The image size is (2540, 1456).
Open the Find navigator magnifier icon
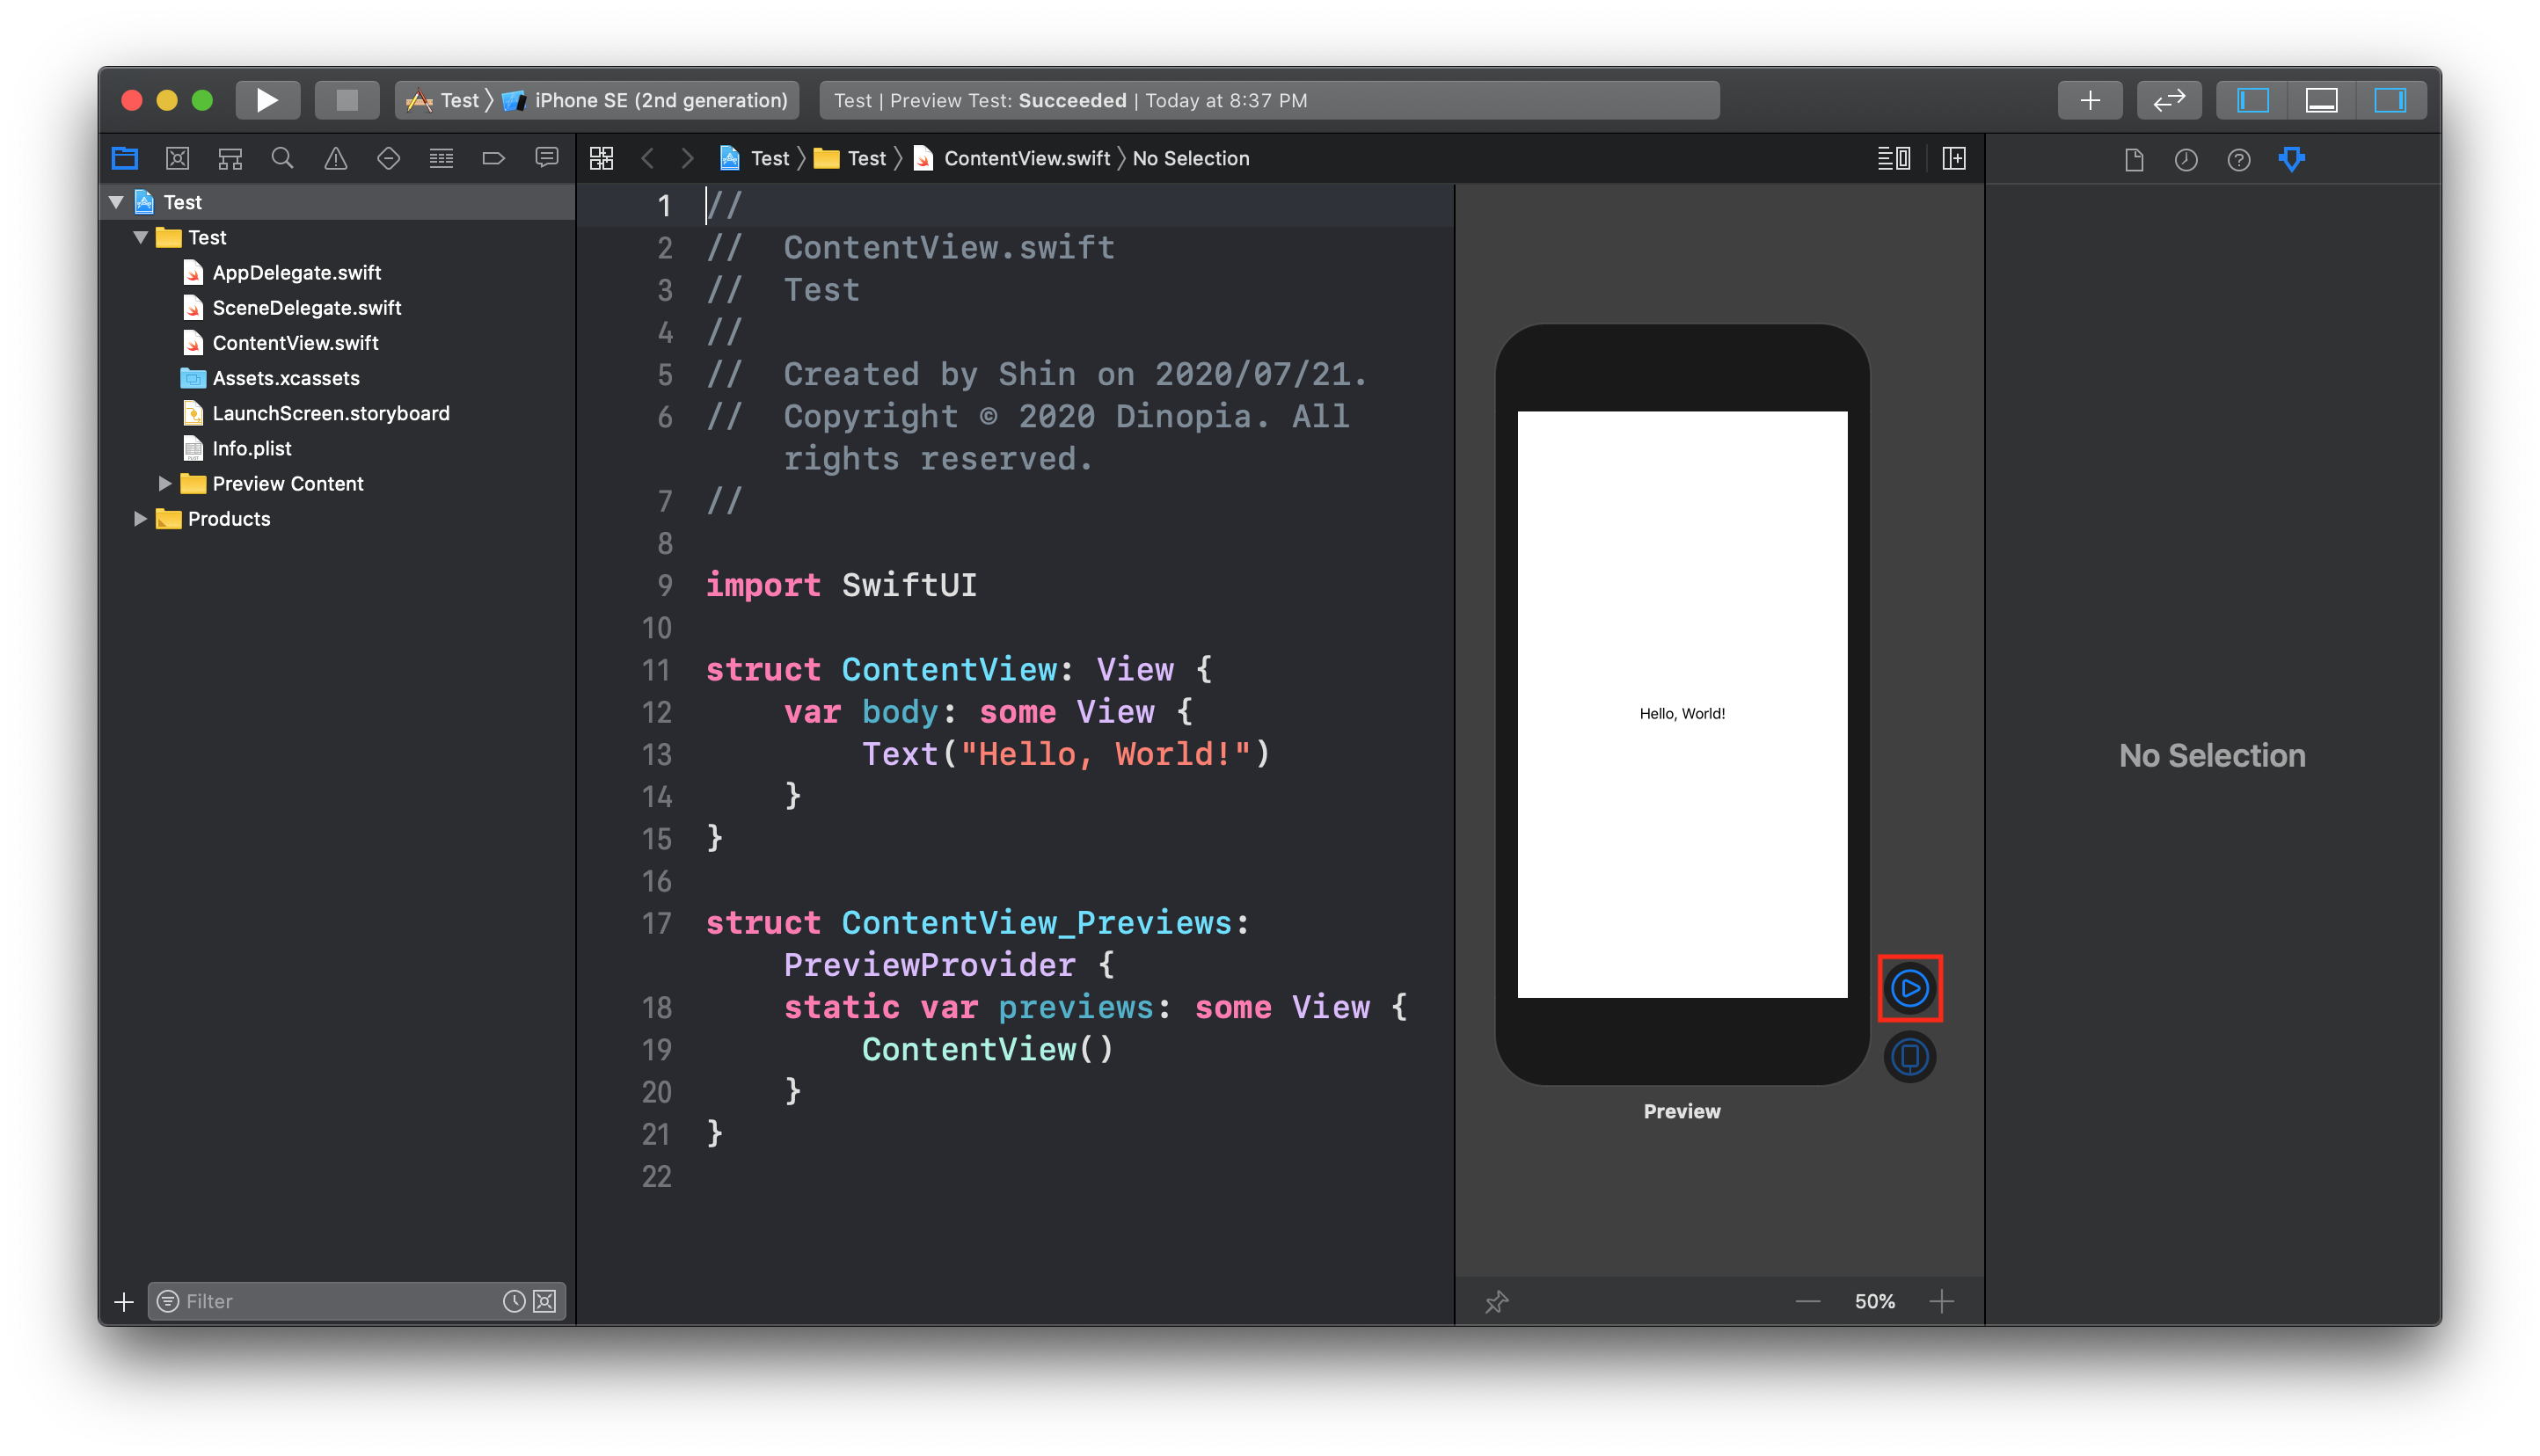pyautogui.click(x=283, y=158)
